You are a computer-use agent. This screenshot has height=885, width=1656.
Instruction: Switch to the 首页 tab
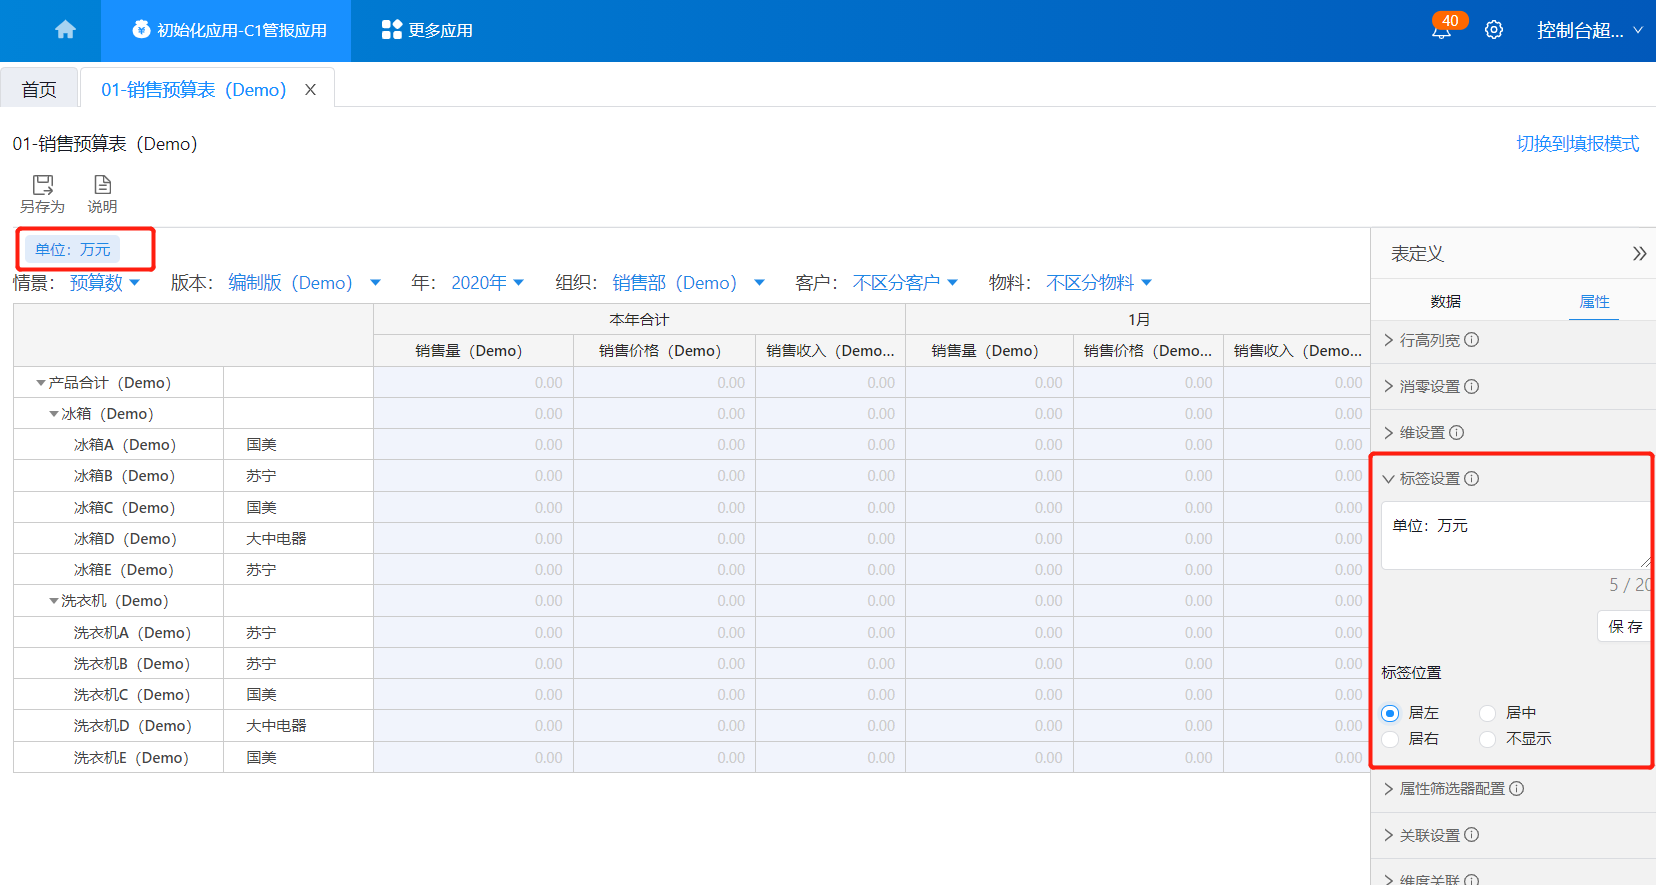(39, 90)
